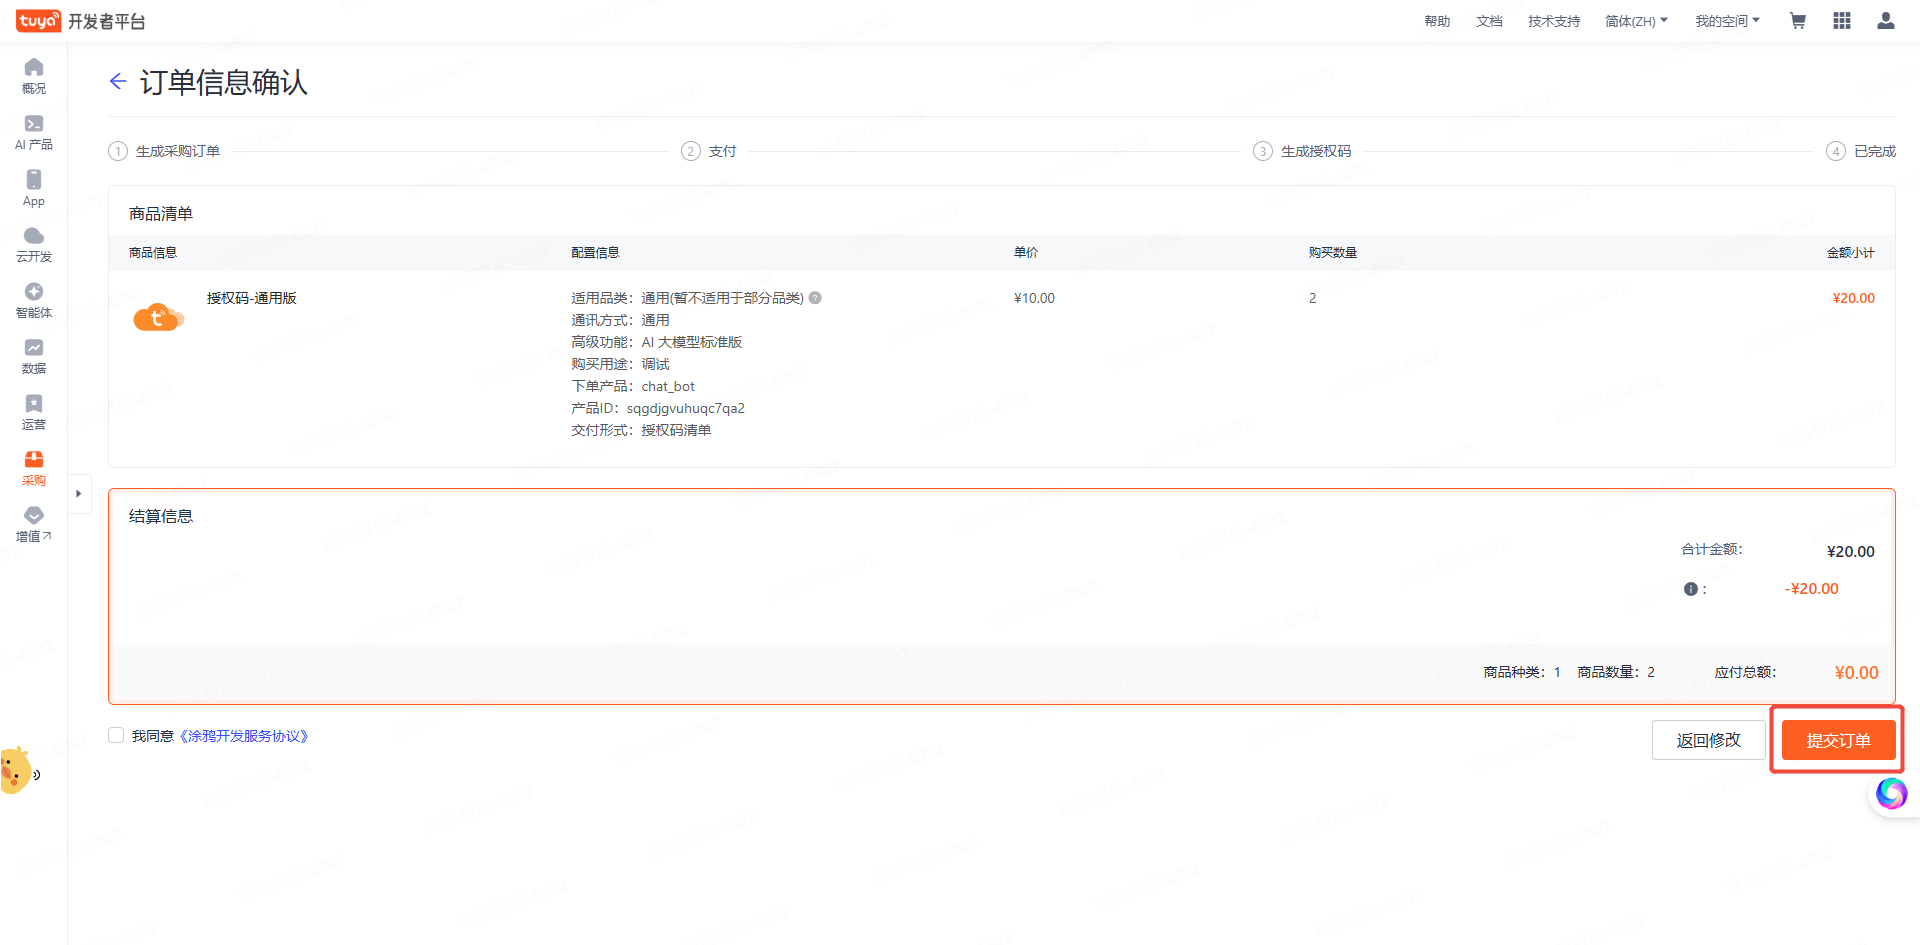1920x945 pixels.
Task: Open the app grid icon in header
Action: 1842,21
